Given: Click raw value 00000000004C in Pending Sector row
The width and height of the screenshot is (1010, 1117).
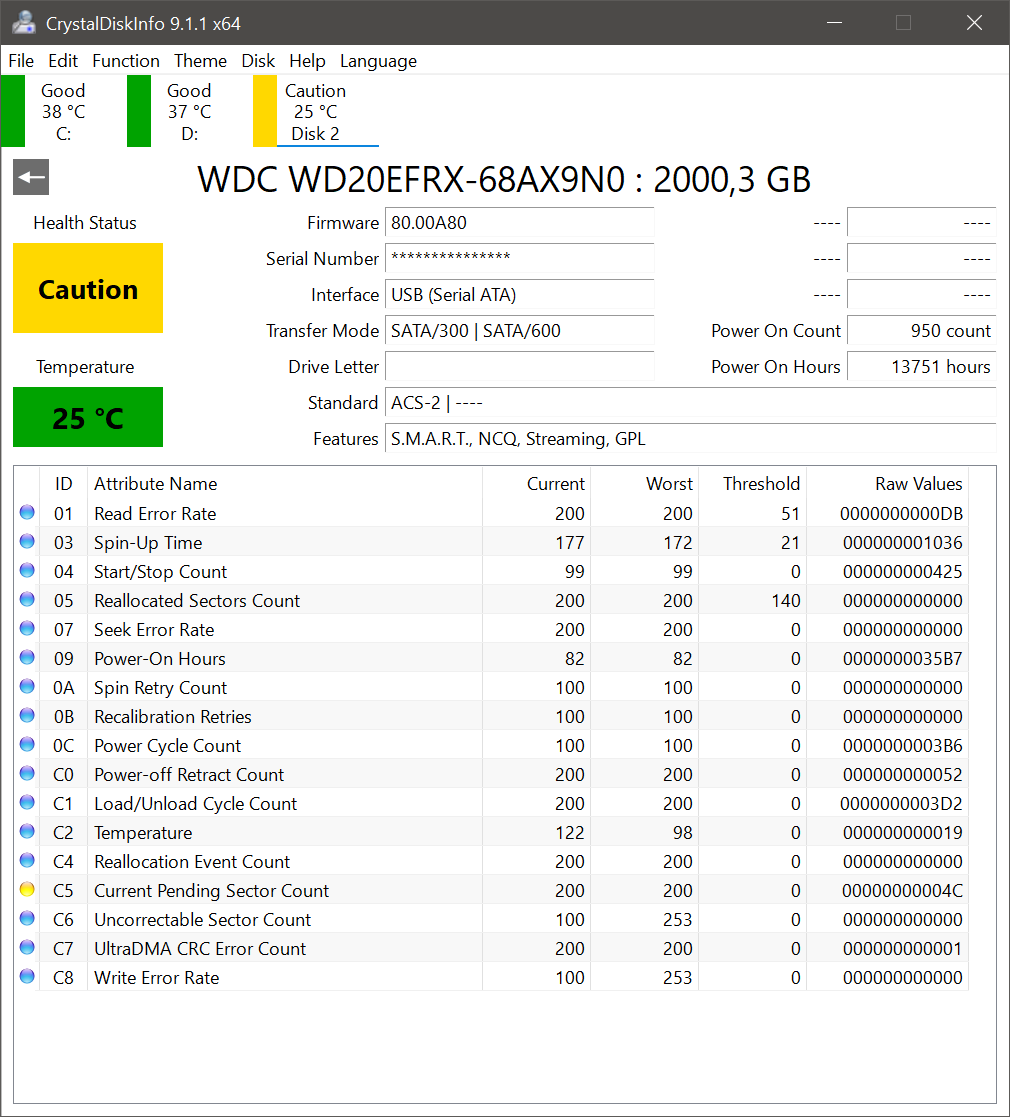Looking at the screenshot, I should click(x=902, y=890).
